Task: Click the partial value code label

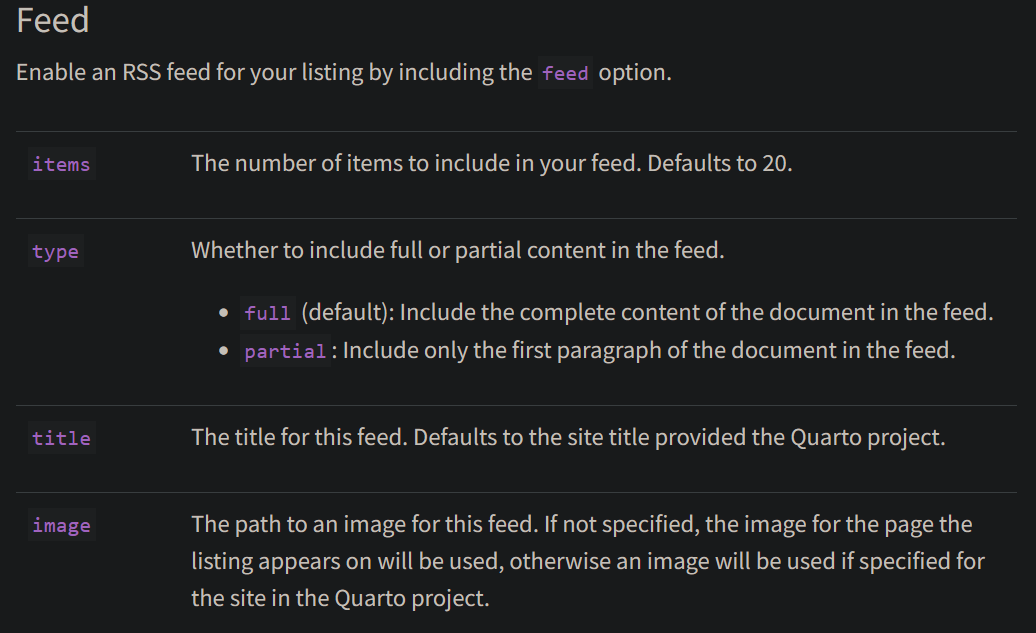Action: pos(285,351)
